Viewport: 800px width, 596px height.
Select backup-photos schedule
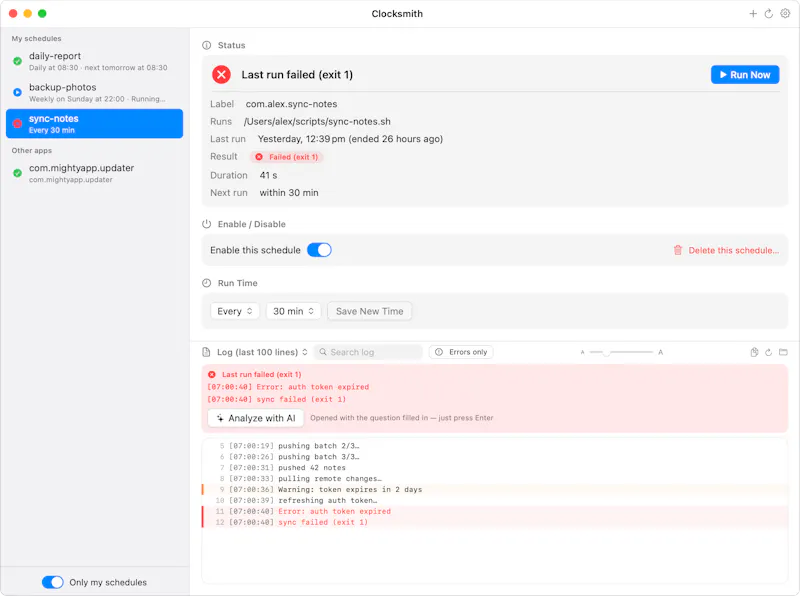[94, 92]
